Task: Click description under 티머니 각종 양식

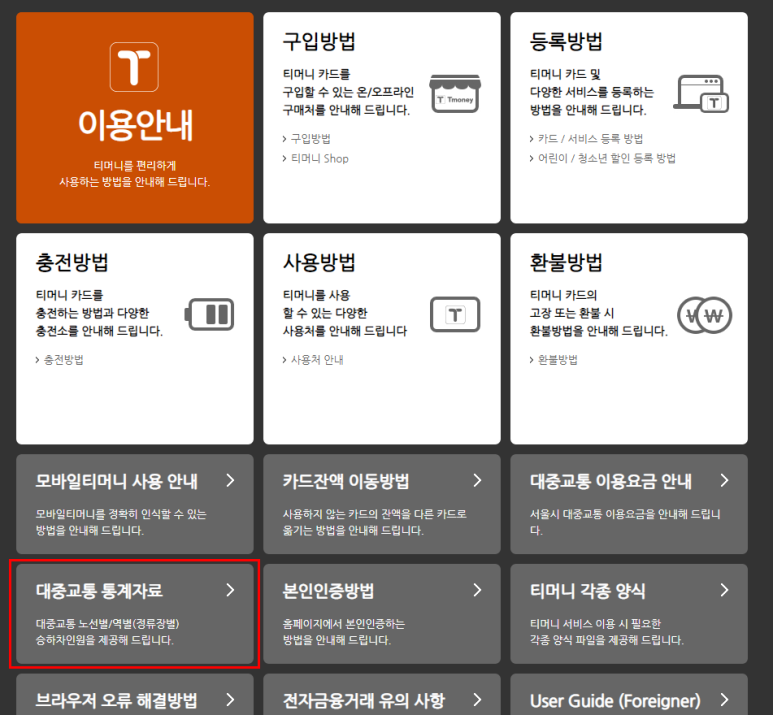Action: point(607,632)
